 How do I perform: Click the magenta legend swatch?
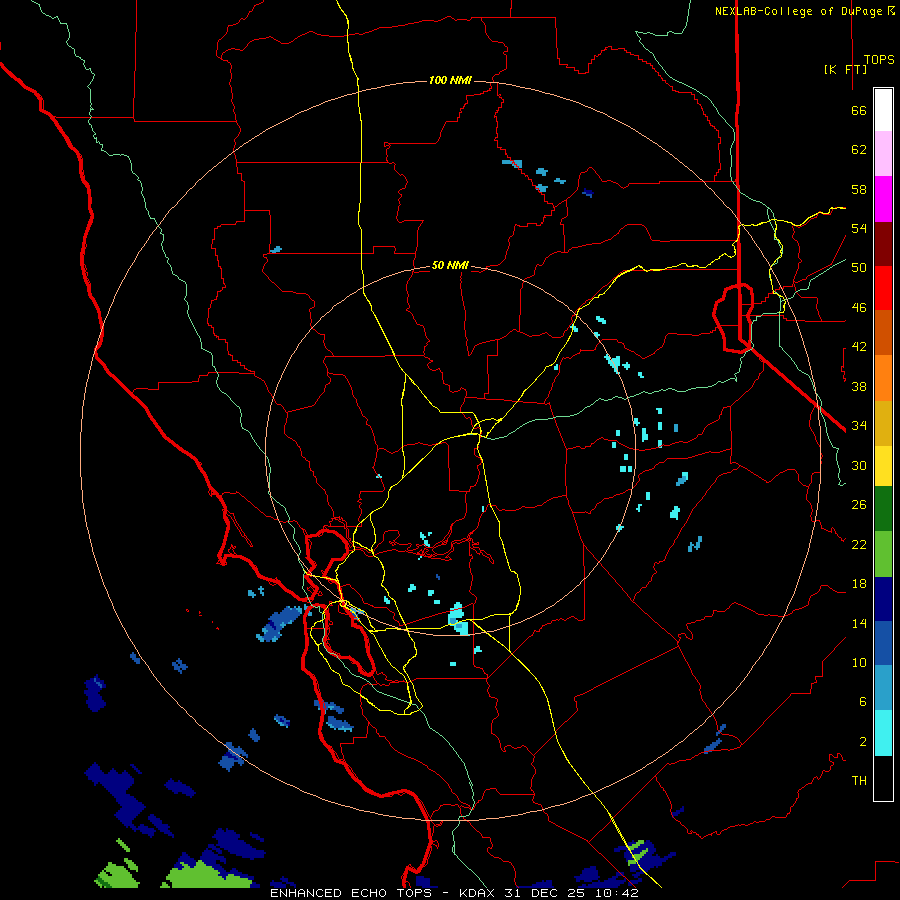[x=883, y=199]
